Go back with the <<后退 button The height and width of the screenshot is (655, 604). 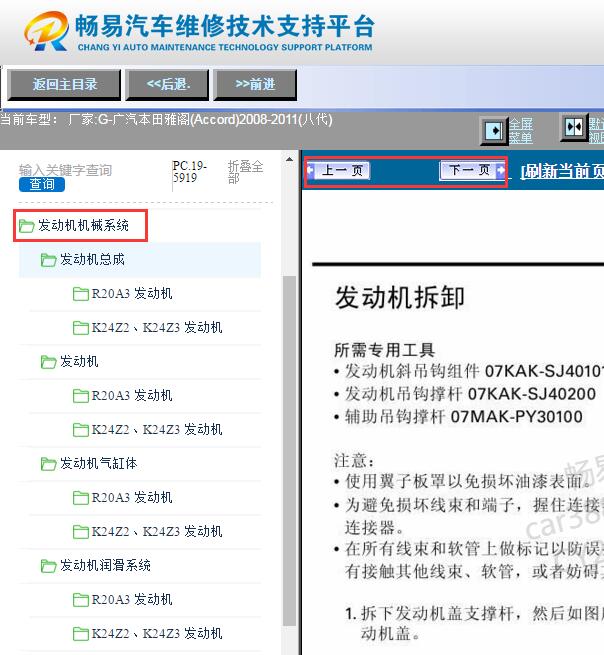click(167, 85)
